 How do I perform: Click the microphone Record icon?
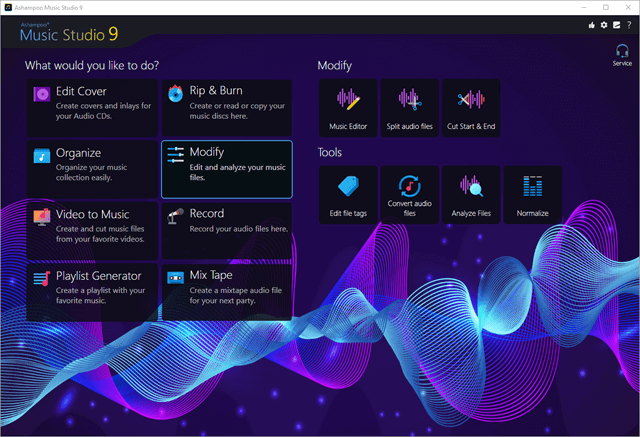click(x=176, y=216)
